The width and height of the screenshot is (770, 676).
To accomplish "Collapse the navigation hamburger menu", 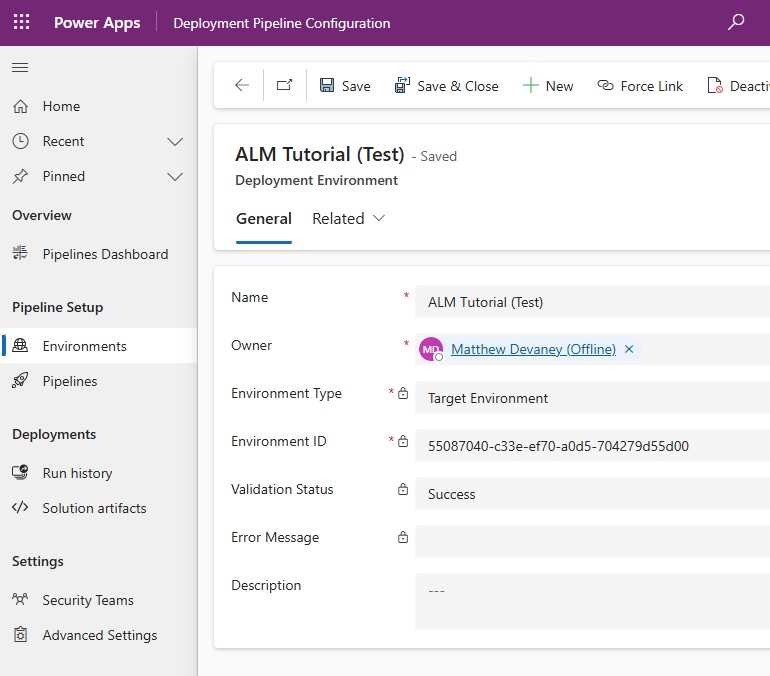I will [20, 68].
